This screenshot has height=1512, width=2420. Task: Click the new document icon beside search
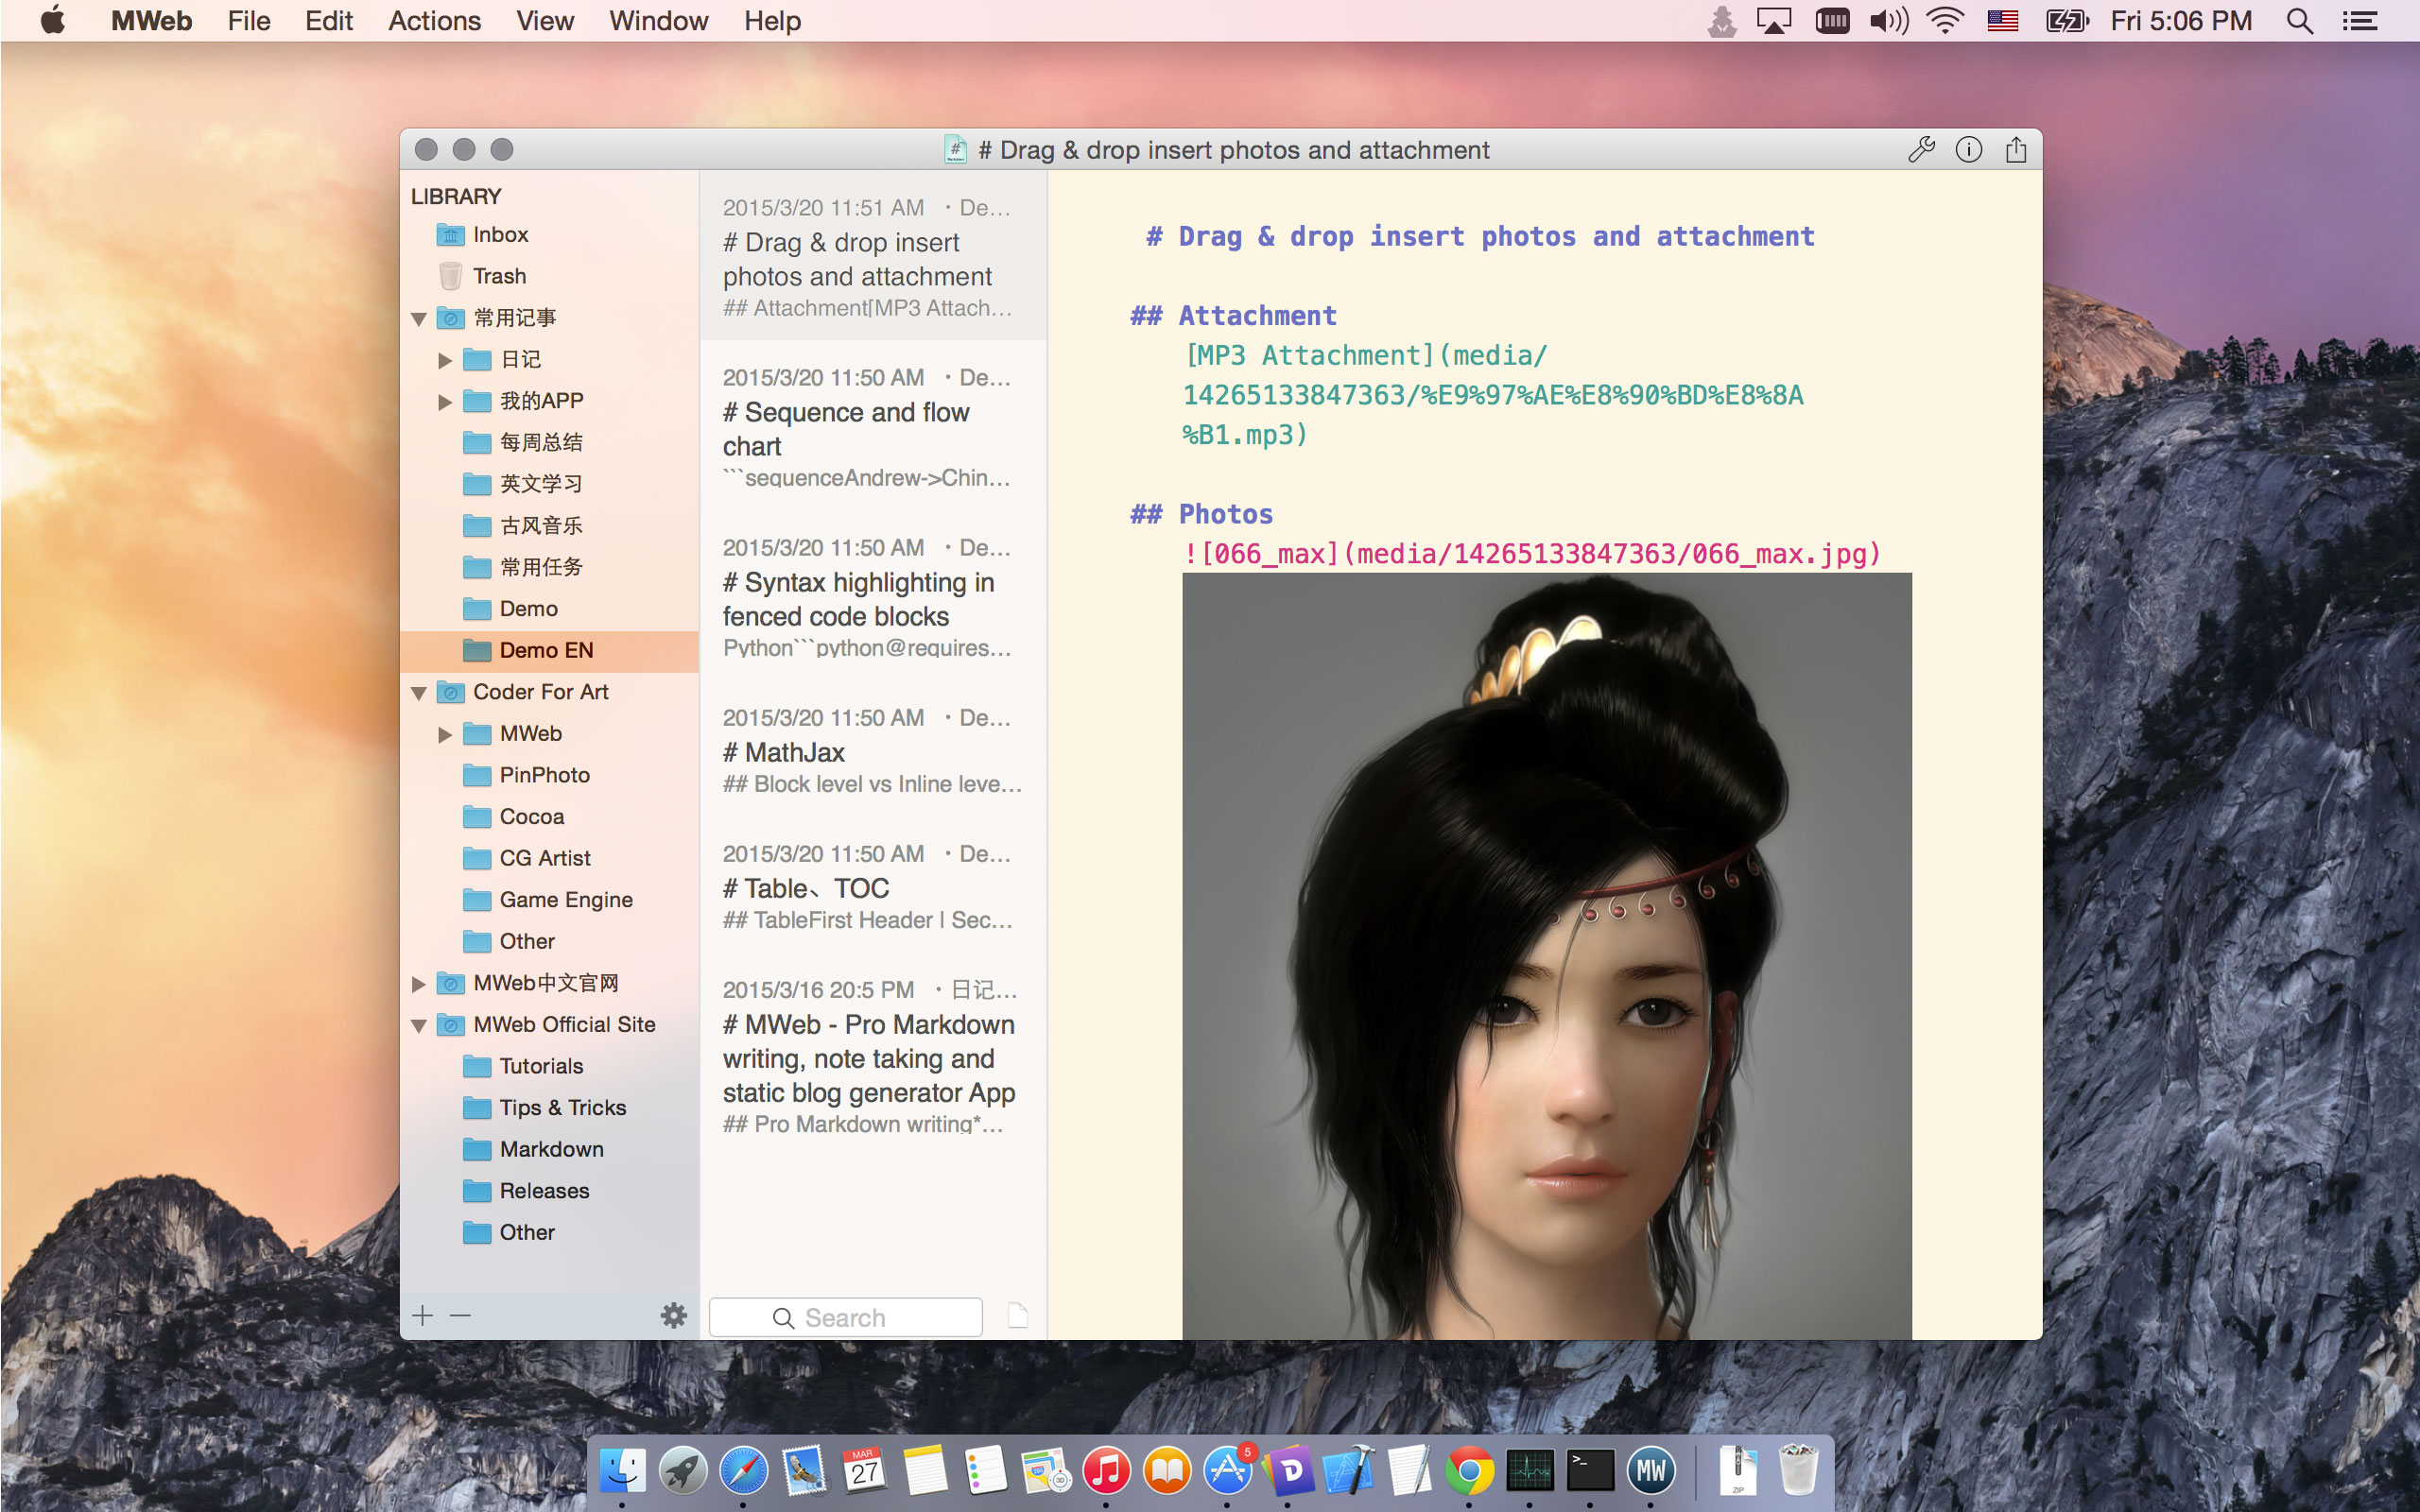(x=1017, y=1315)
